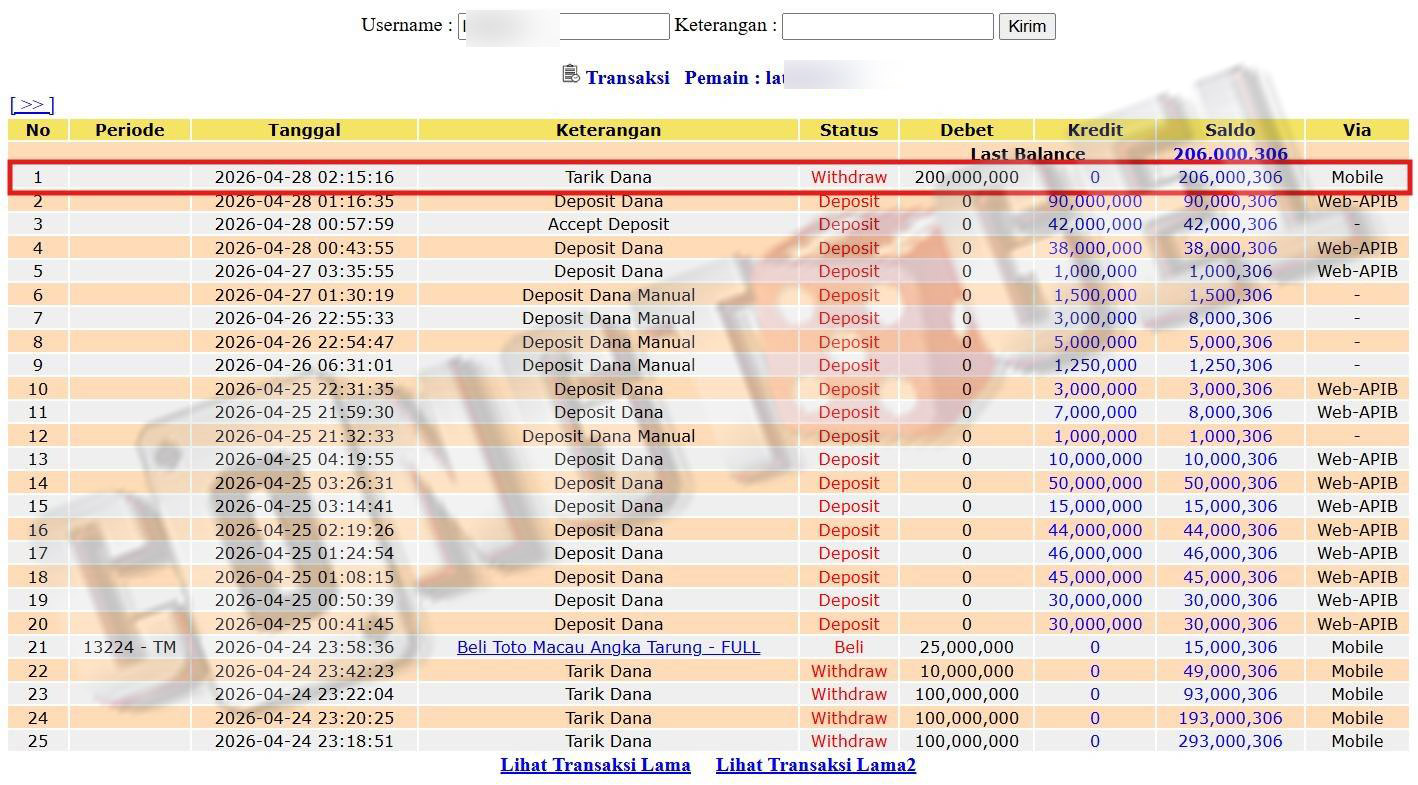Click the Keterangan column header
1418x785 pixels.
608,130
